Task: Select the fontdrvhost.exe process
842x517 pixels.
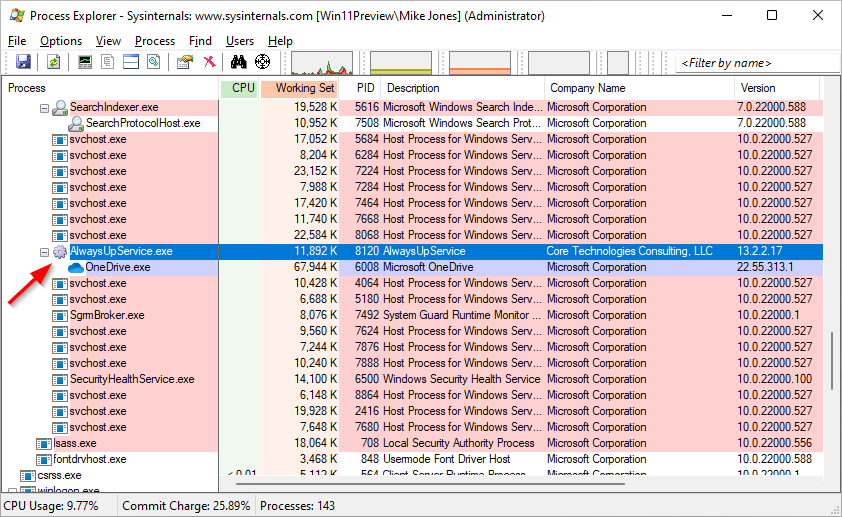Action: point(90,460)
